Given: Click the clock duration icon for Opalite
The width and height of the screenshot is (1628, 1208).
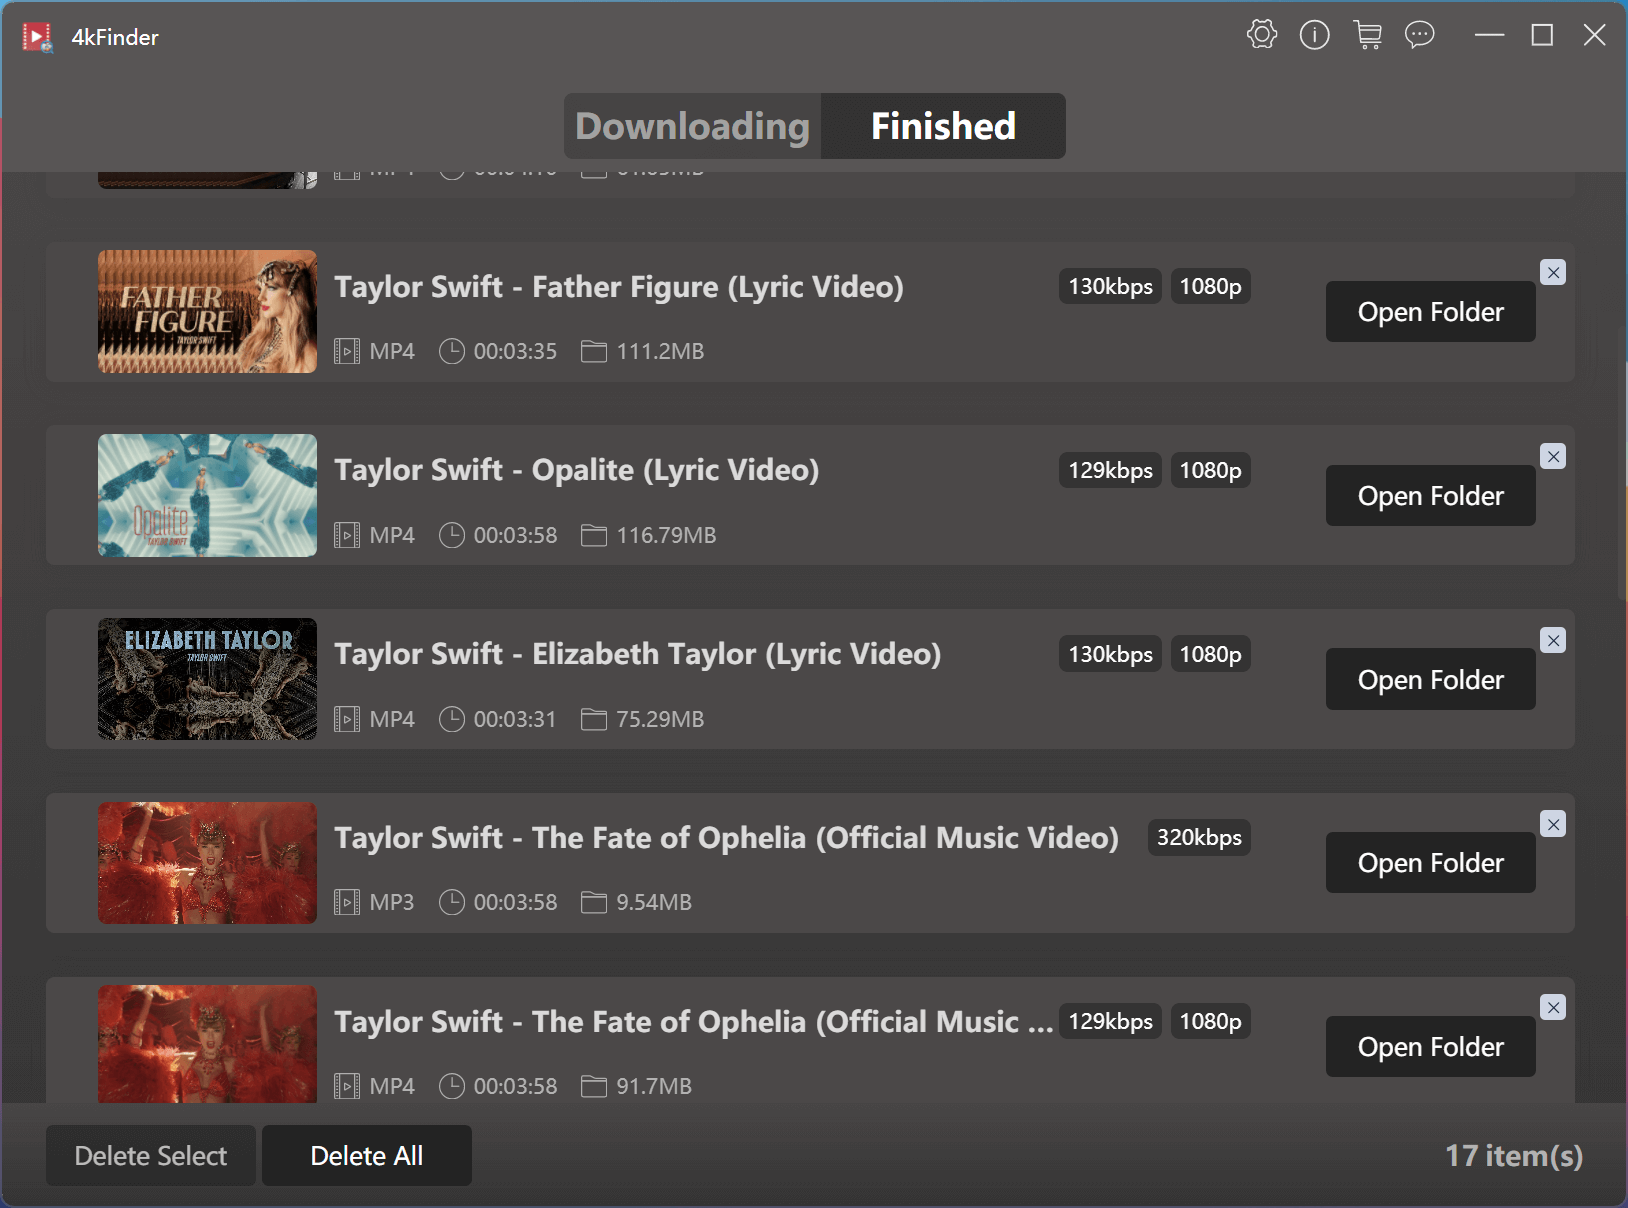Looking at the screenshot, I should [451, 535].
